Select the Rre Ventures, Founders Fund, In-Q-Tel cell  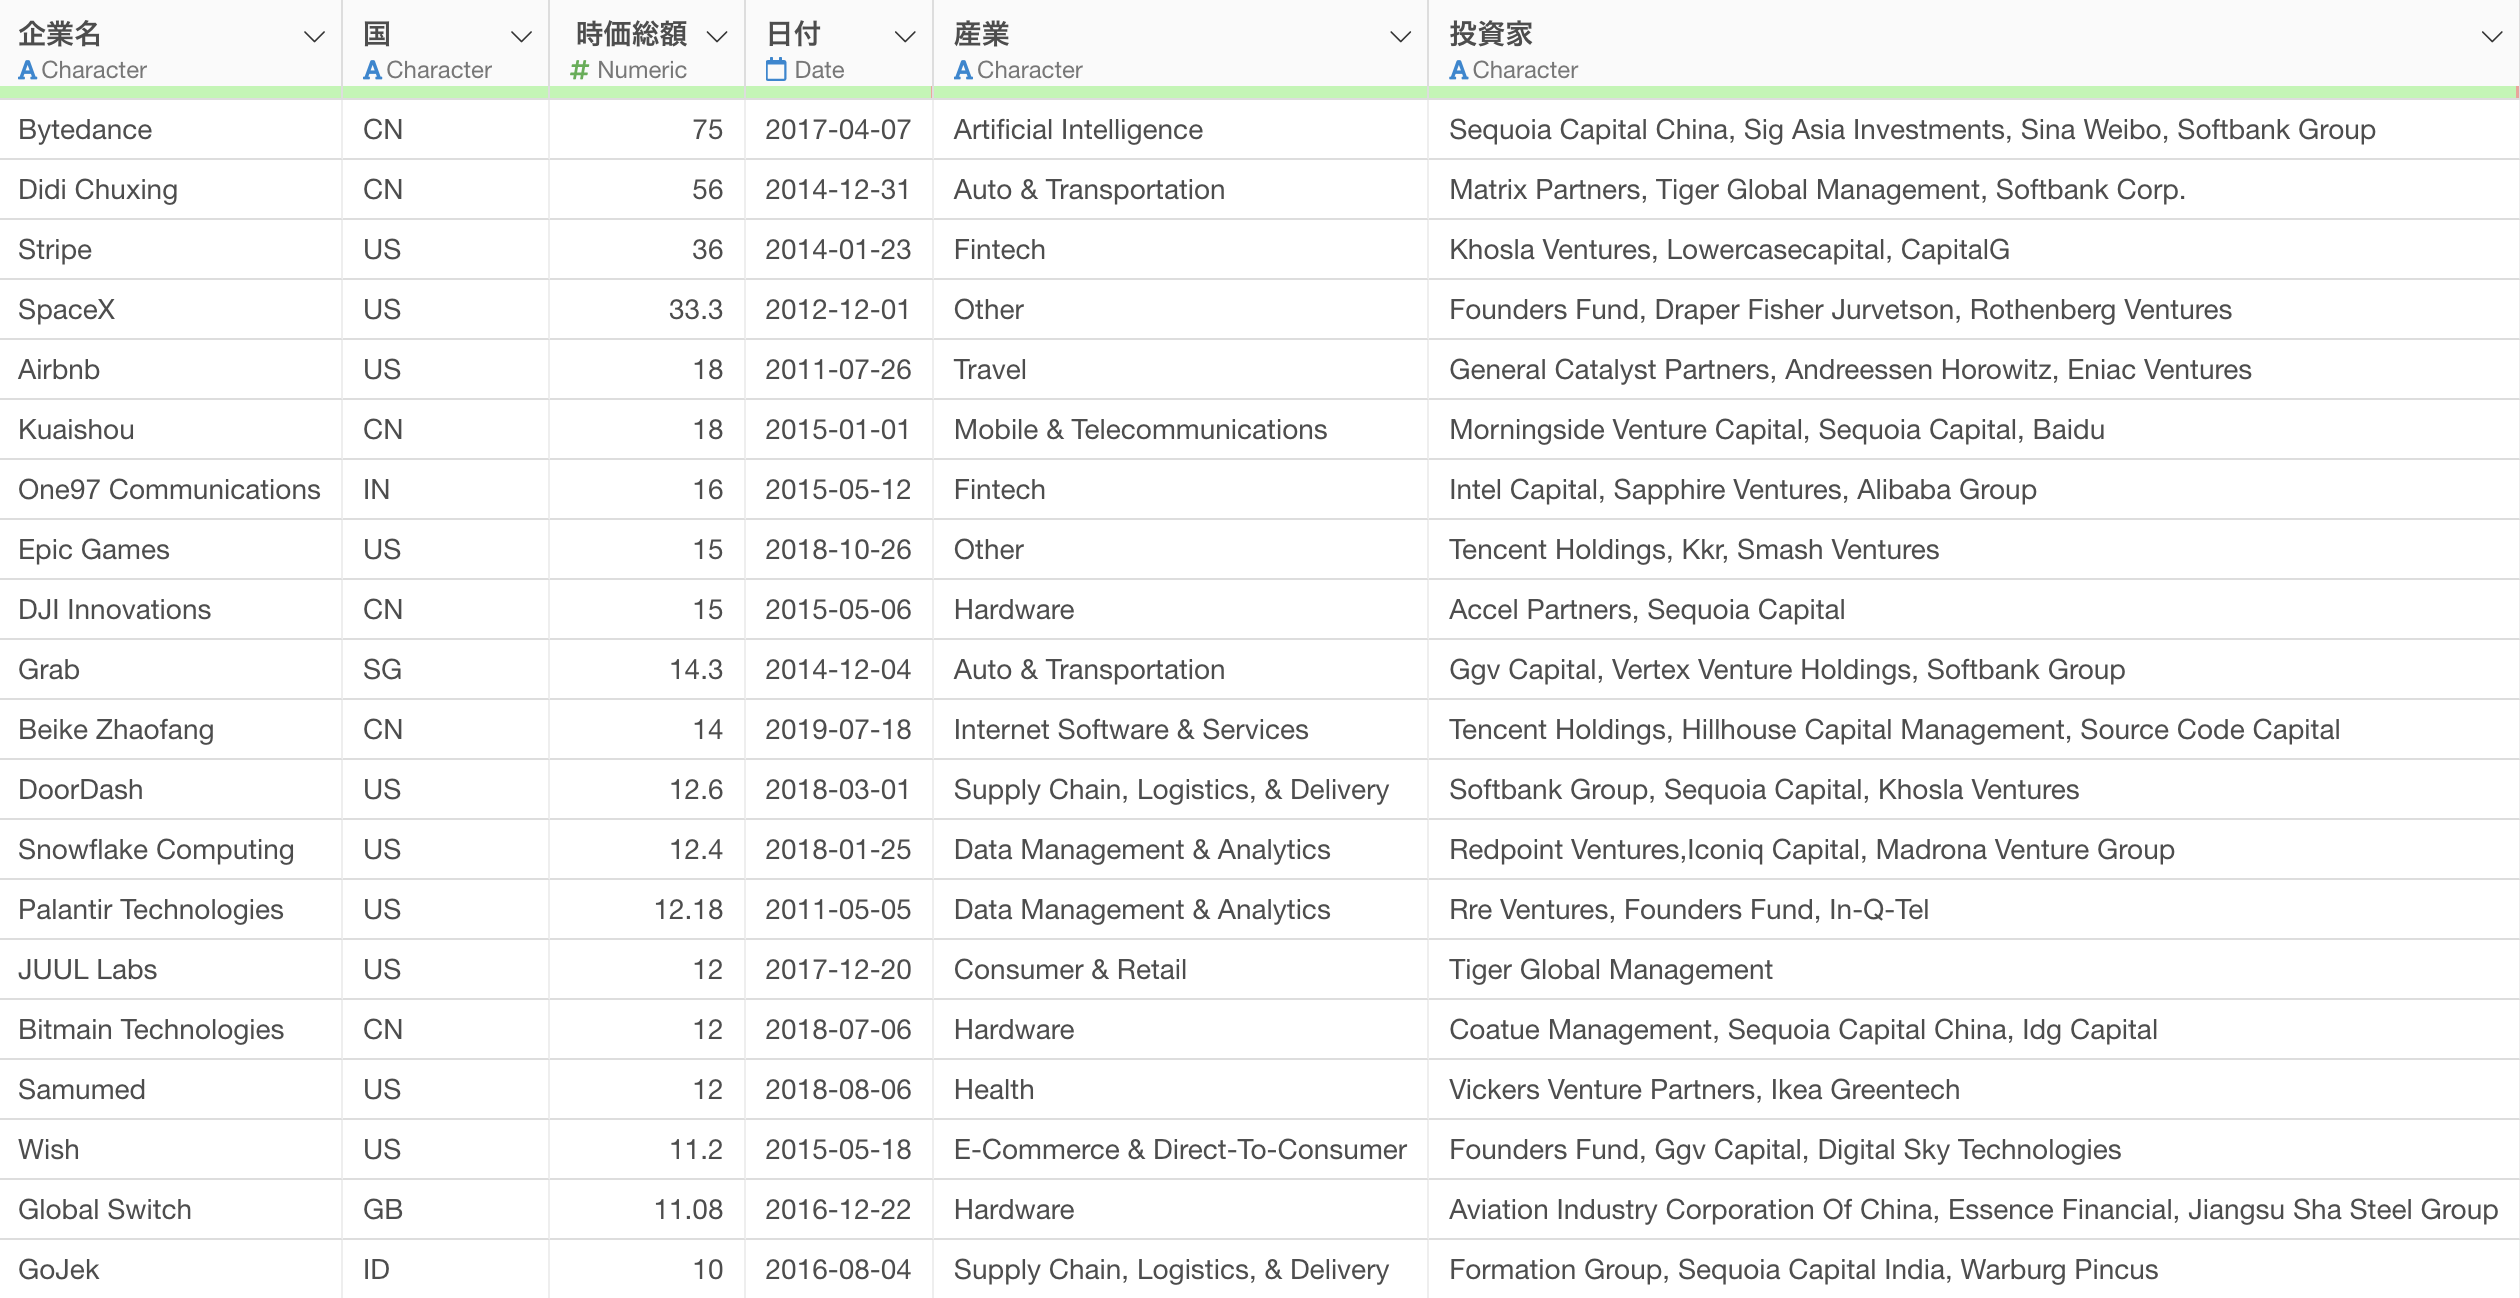coord(1974,910)
